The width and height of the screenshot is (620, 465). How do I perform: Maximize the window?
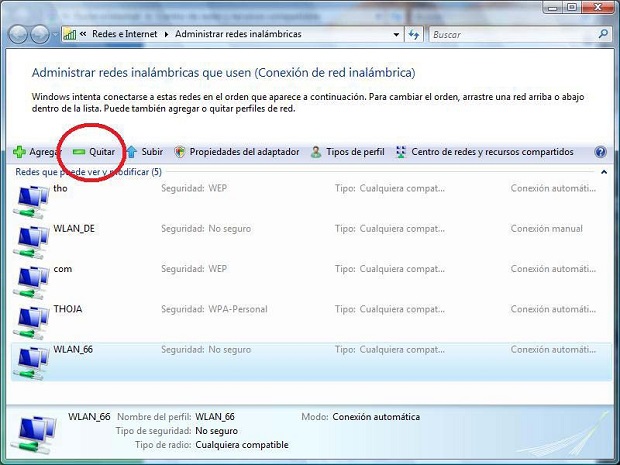tap(572, 7)
